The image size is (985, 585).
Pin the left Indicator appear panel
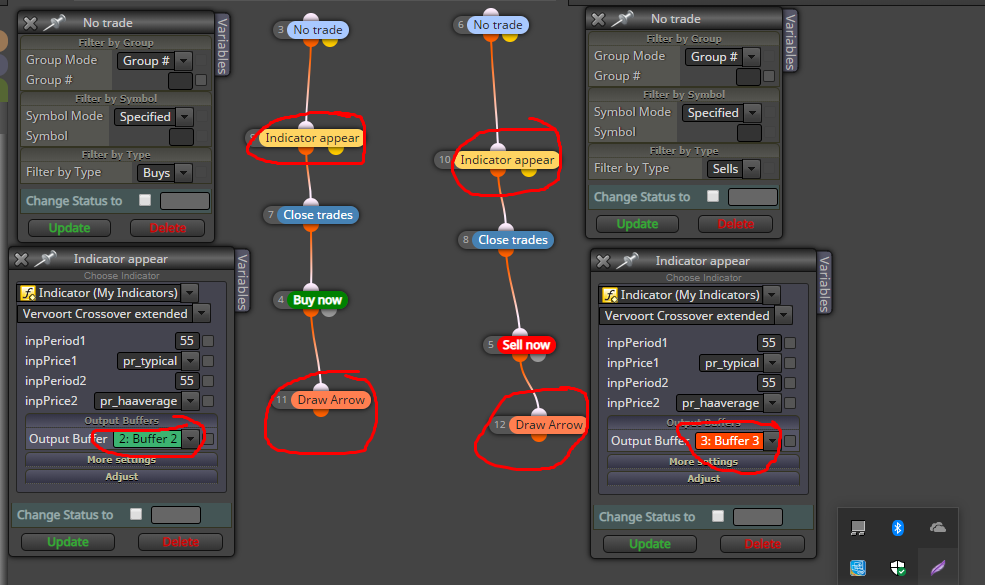(45, 258)
